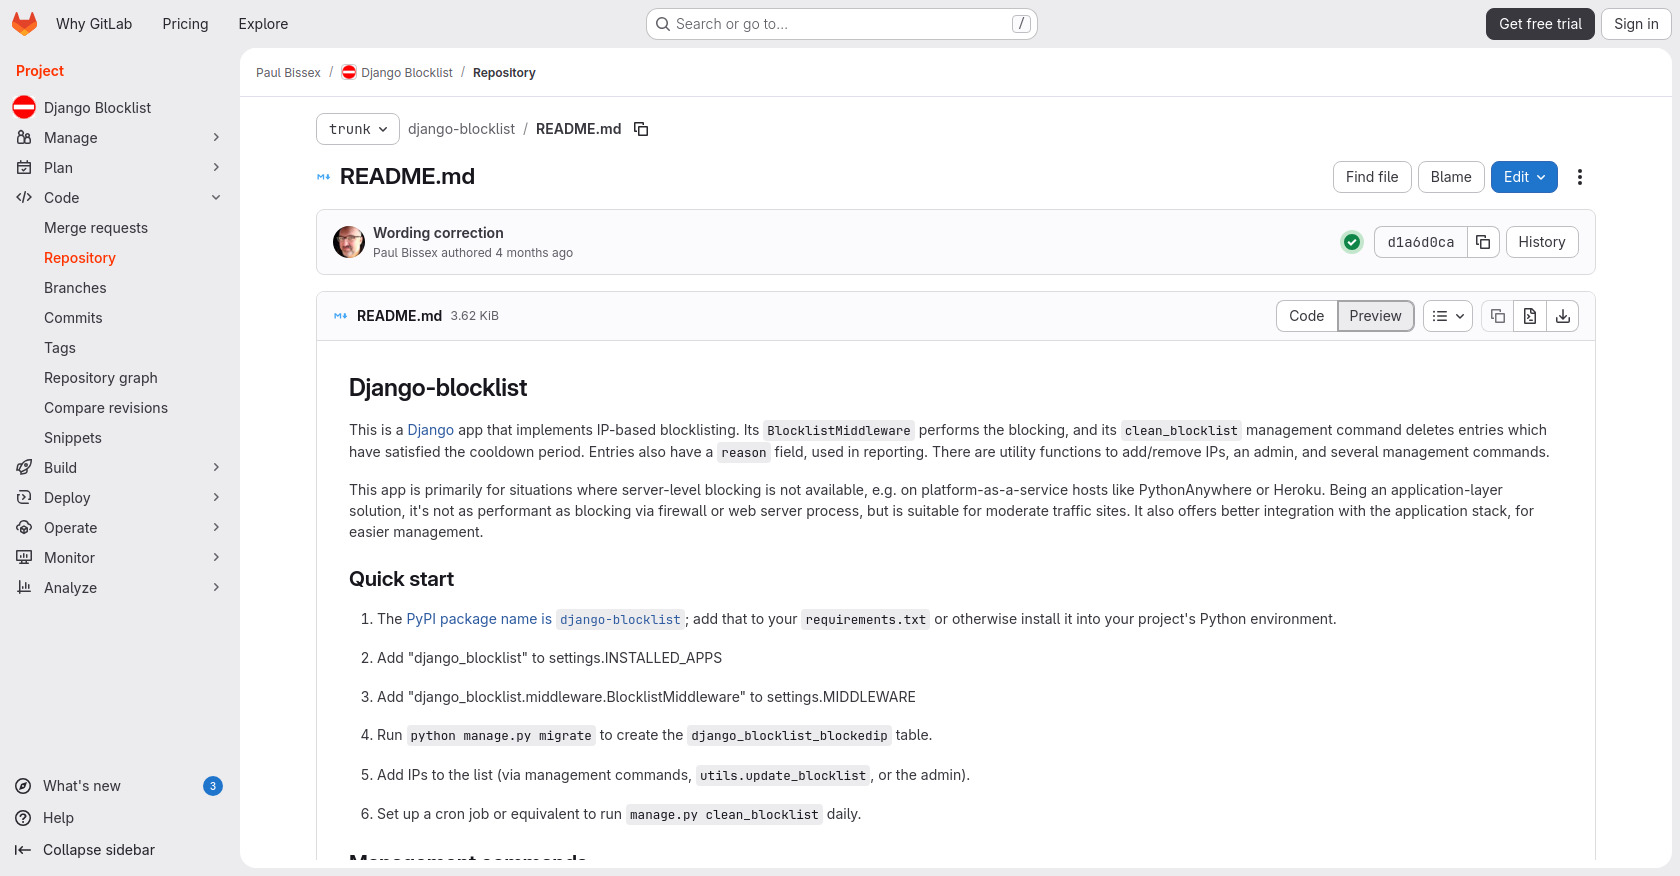Image resolution: width=1680 pixels, height=876 pixels.
Task: Open Pricing top nav link
Action: pos(185,24)
